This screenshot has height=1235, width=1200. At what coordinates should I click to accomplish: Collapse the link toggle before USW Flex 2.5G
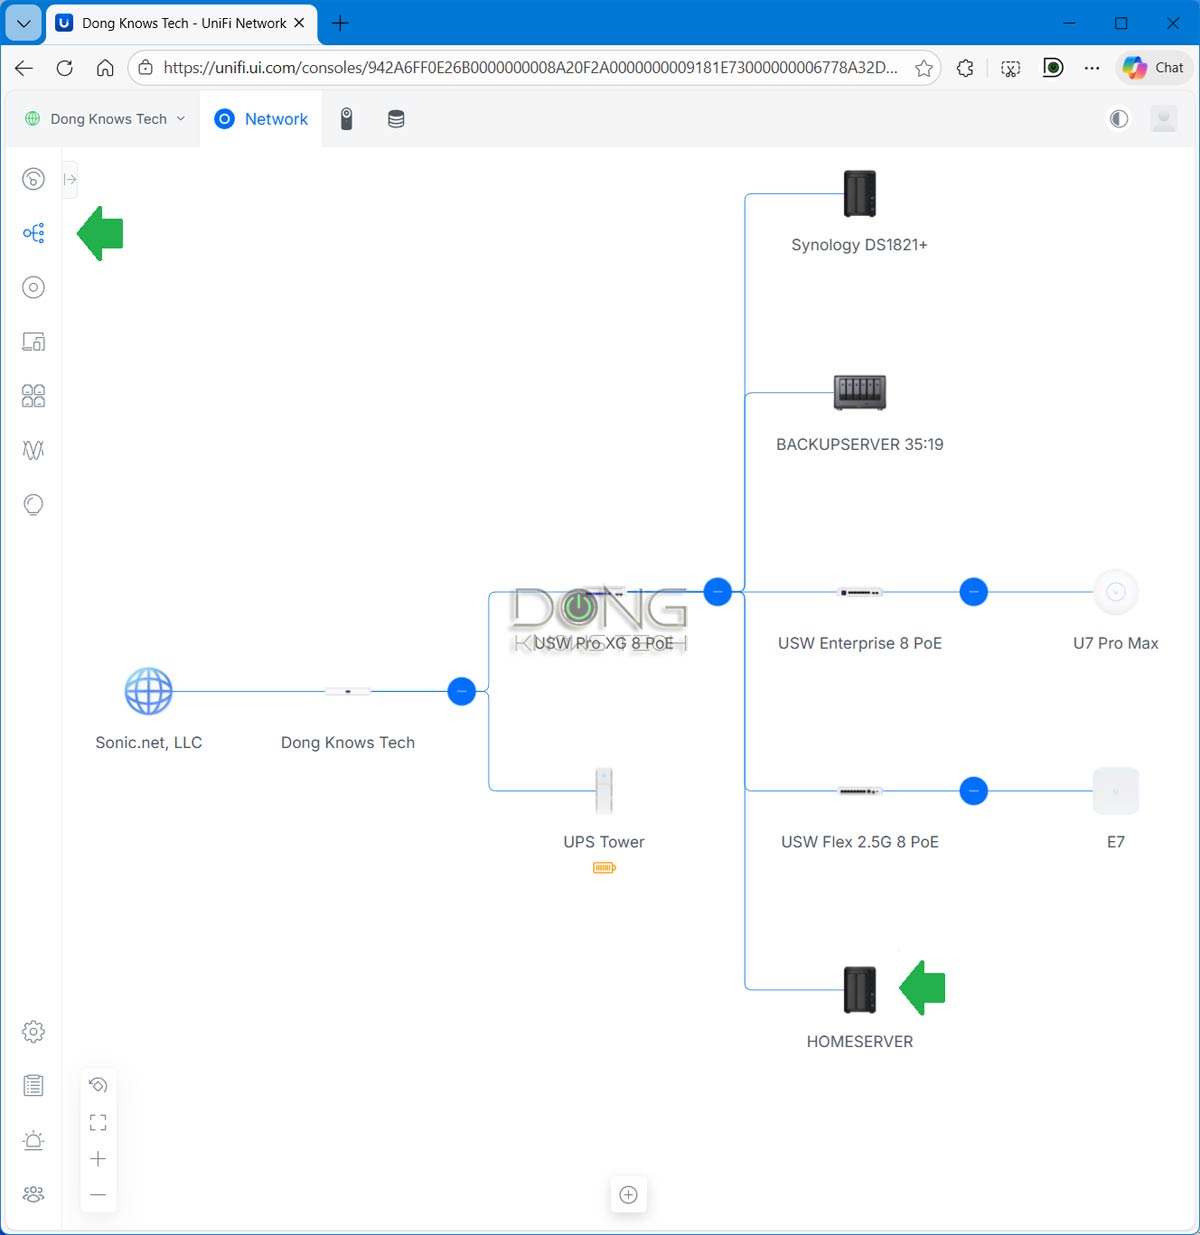tap(973, 790)
